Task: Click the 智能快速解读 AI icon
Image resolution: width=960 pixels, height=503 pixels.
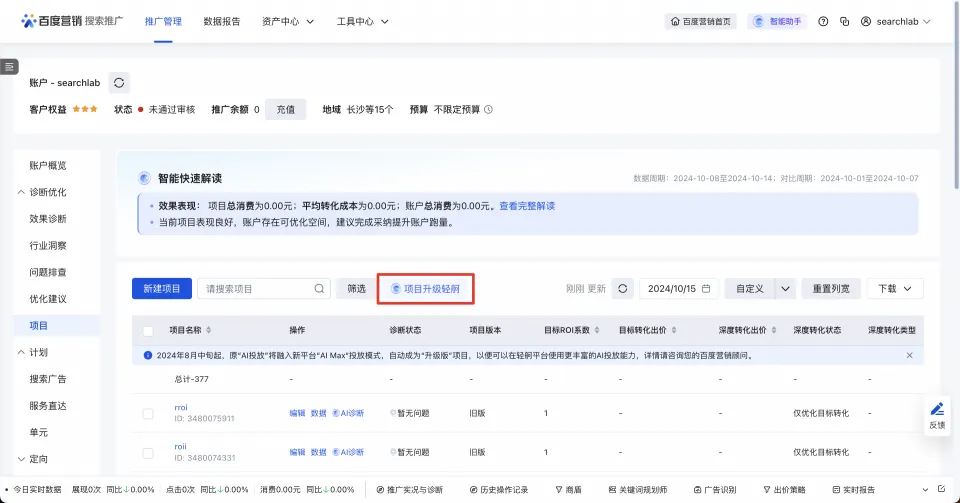Action: (x=144, y=178)
